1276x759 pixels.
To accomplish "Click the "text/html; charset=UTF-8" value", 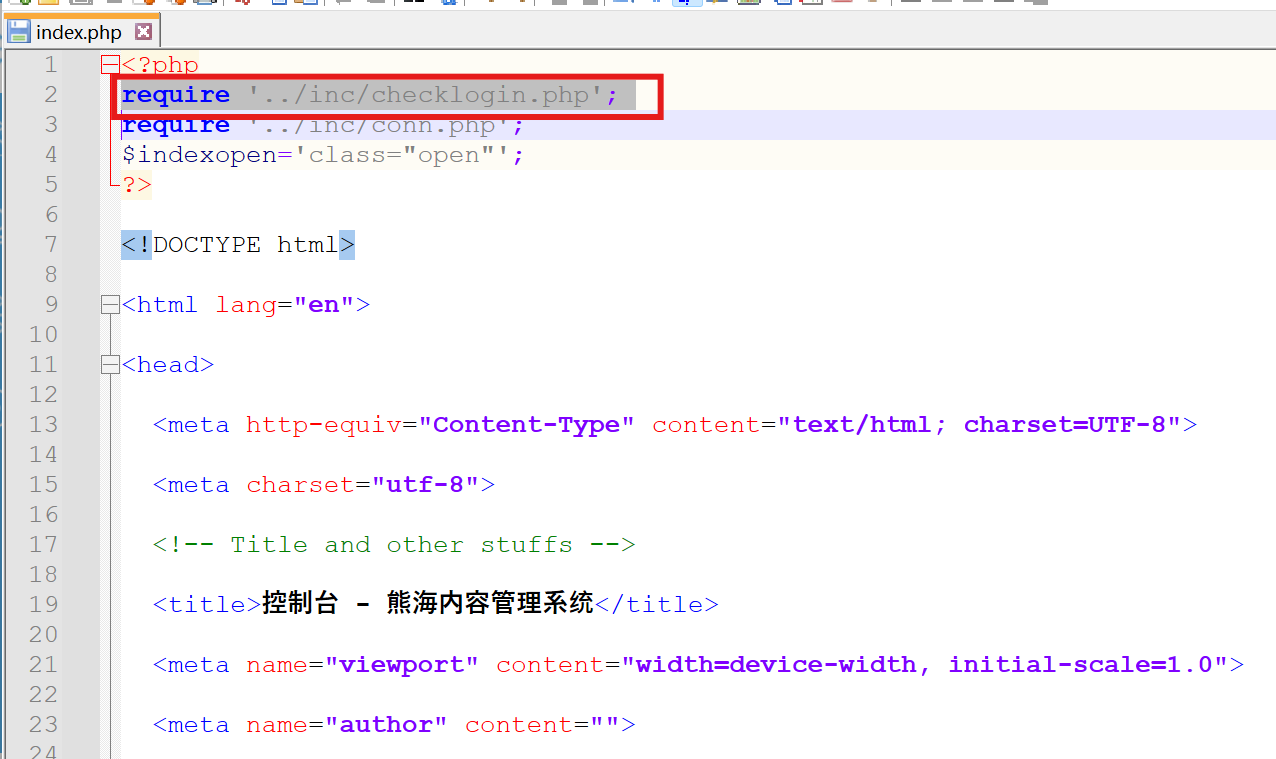I will click(980, 425).
